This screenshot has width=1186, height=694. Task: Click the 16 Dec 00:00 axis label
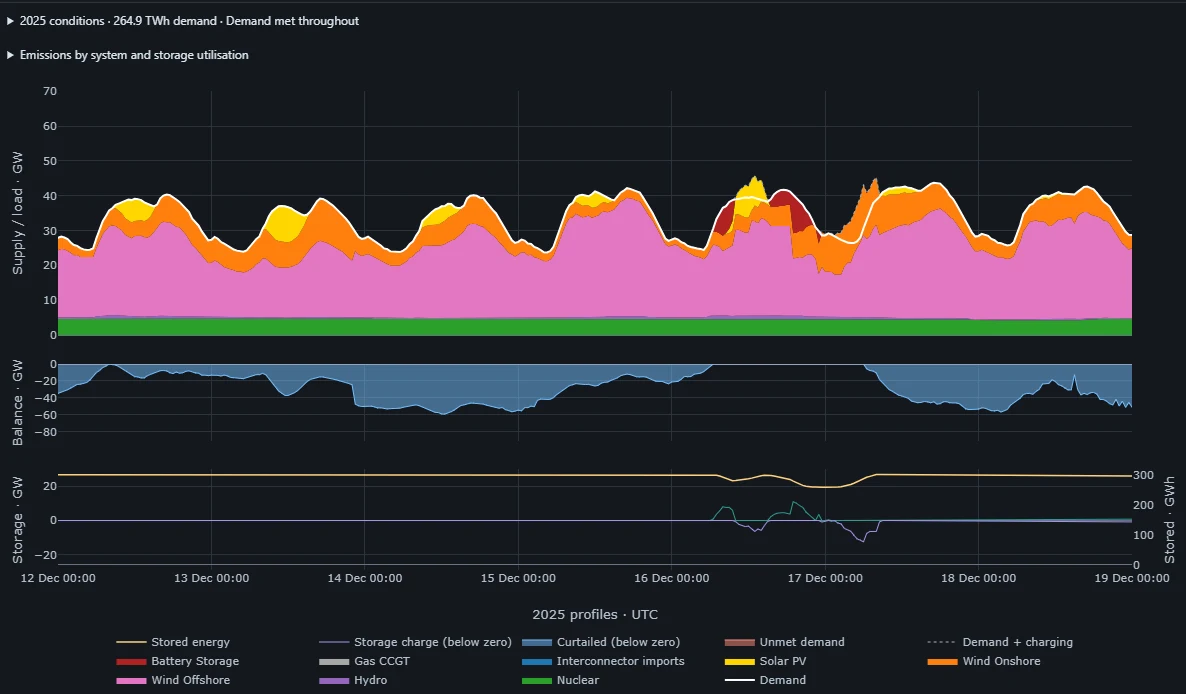672,578
